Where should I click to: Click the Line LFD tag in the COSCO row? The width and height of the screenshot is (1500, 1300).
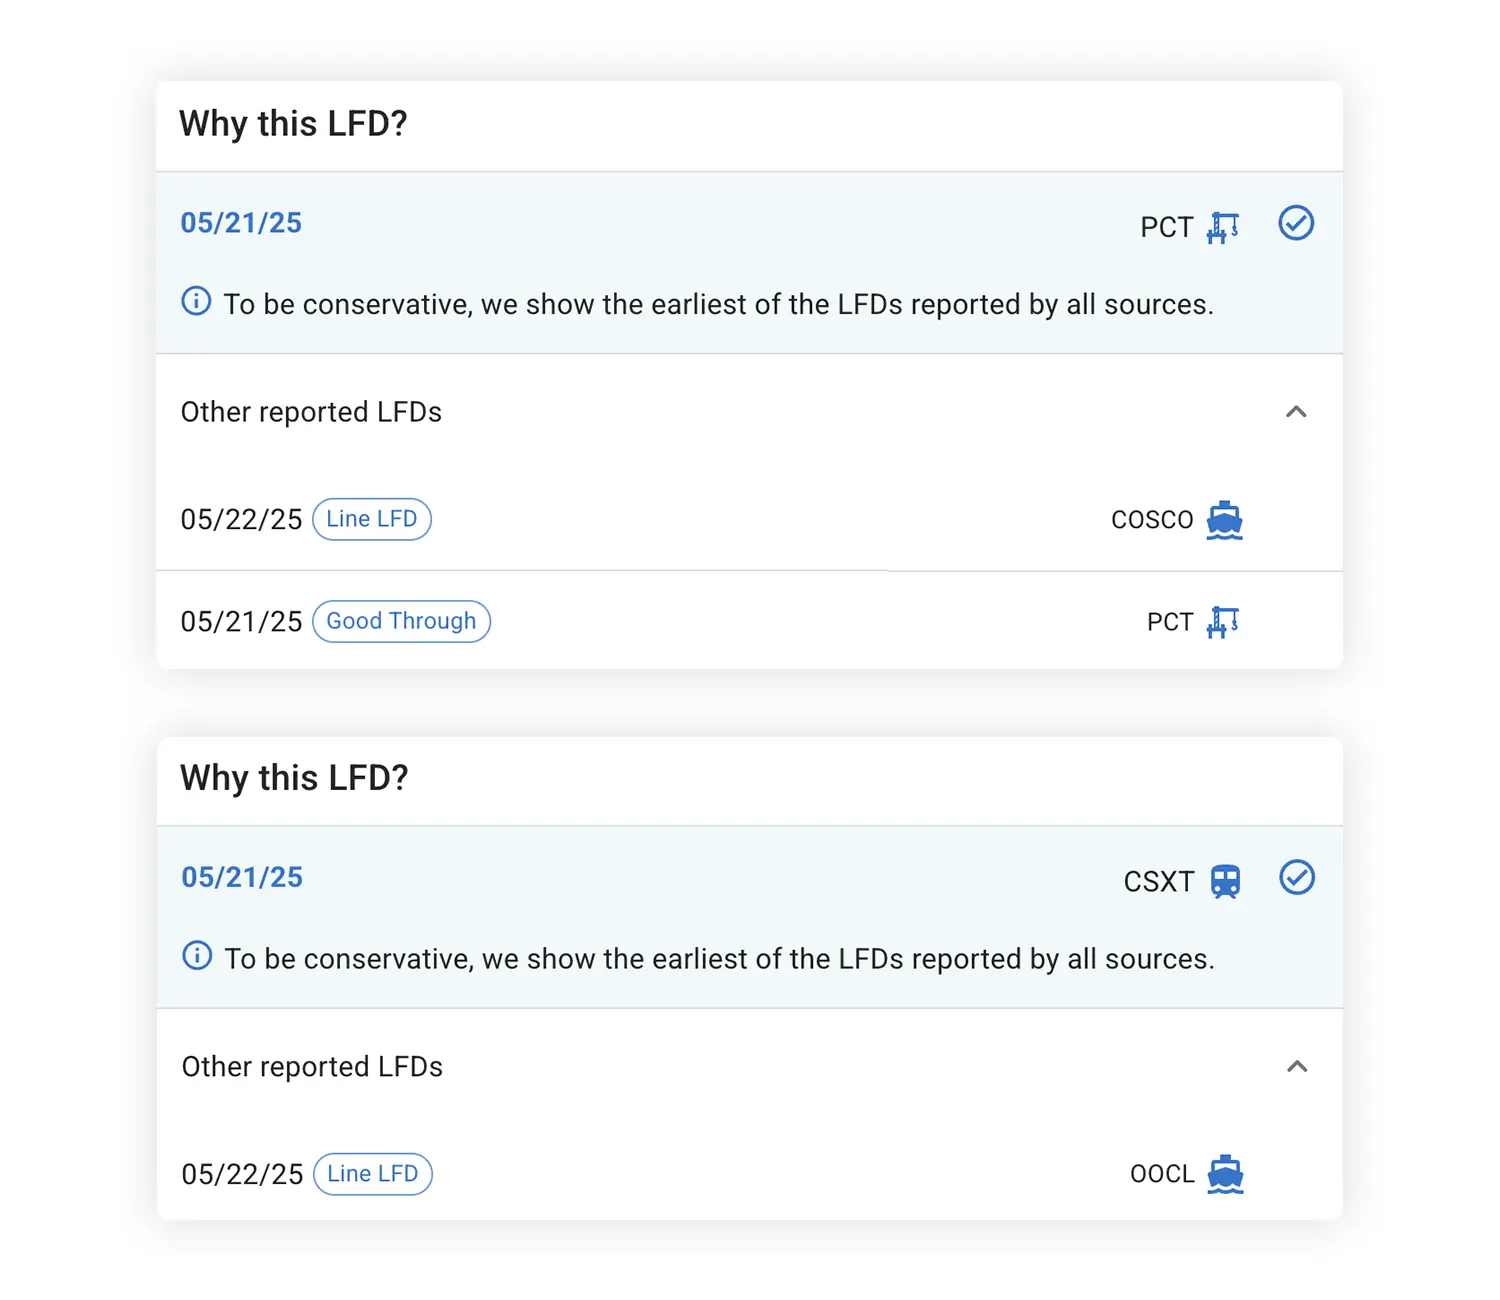372,519
